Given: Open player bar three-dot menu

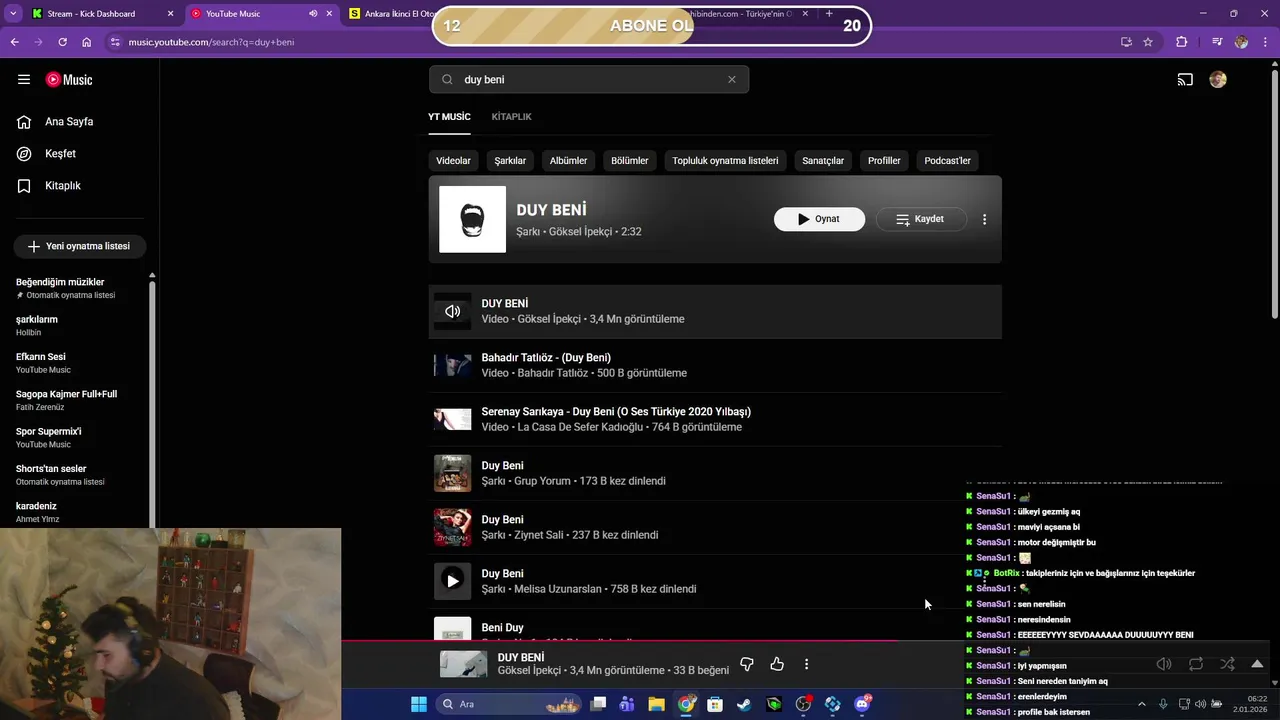Looking at the screenshot, I should 806,664.
